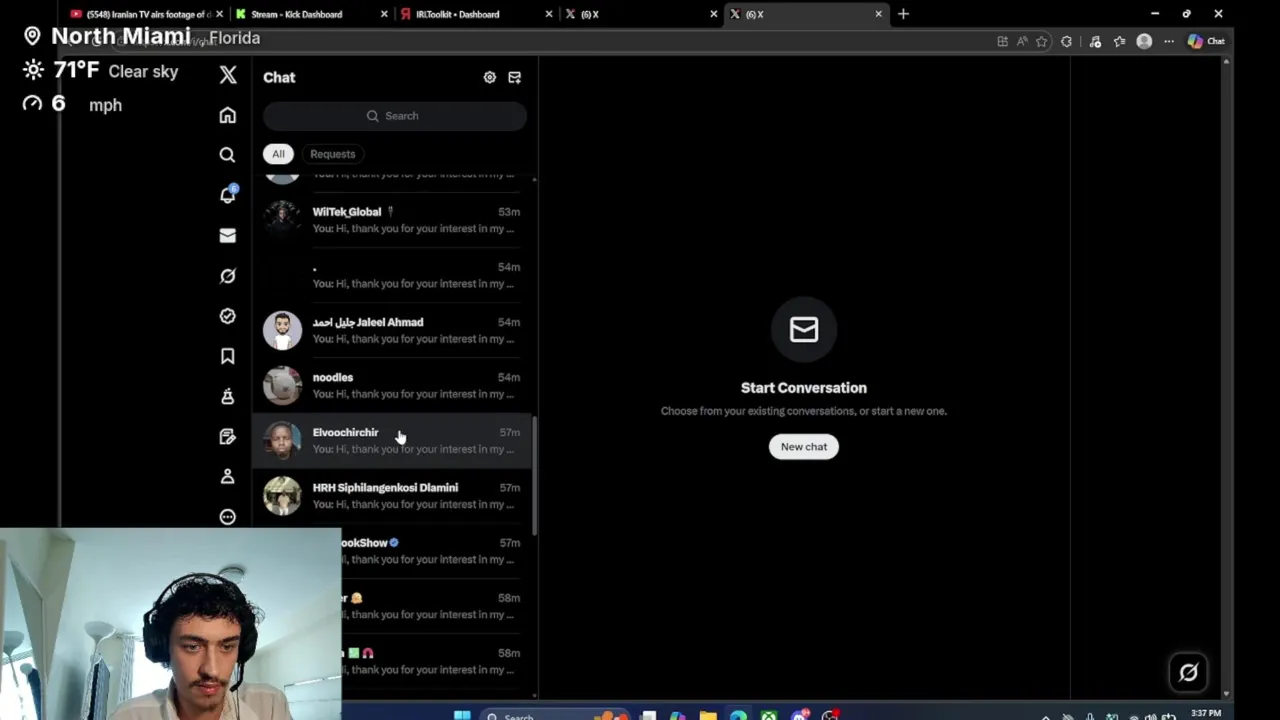Open Profile person icon in sidebar
Screen dimensions: 1280x720
(x=228, y=477)
